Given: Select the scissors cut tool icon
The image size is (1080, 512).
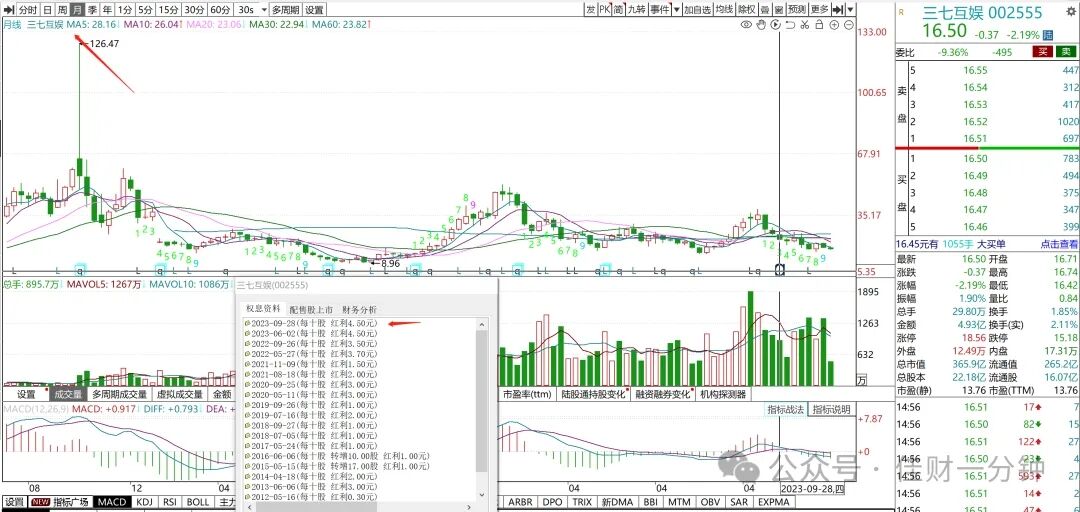Looking at the screenshot, I should click(804, 25).
